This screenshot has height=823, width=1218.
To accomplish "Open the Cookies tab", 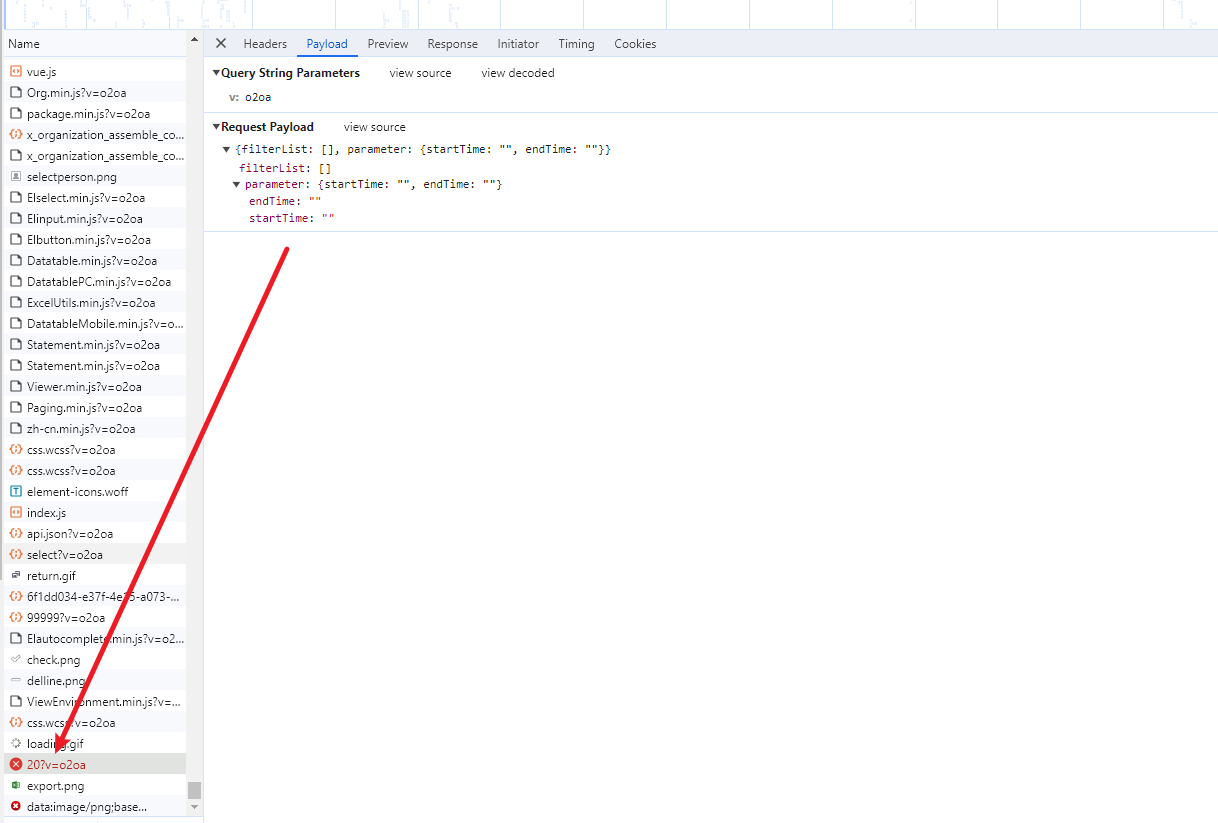I will pyautogui.click(x=635, y=44).
